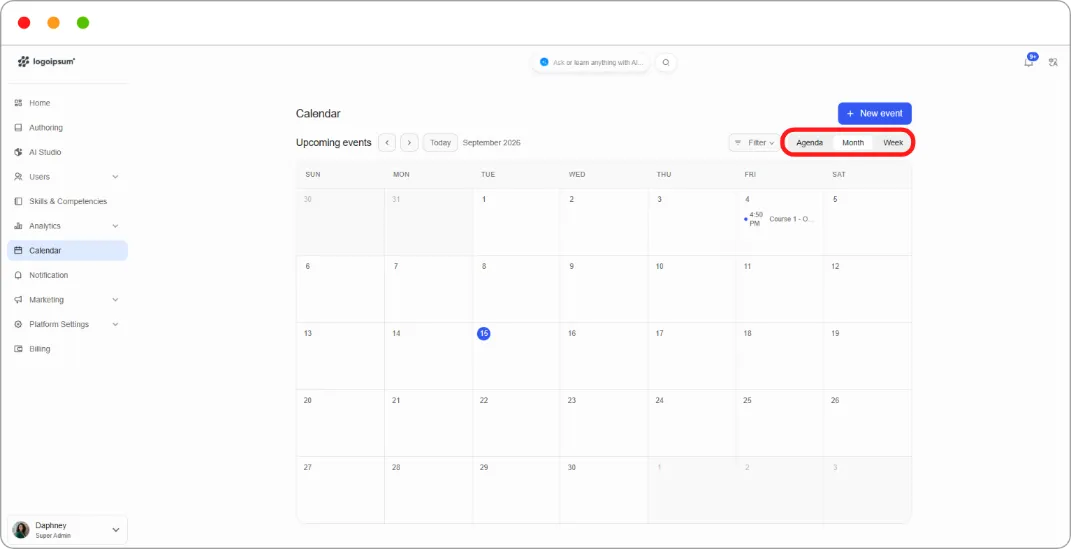Viewport: 1071px width, 549px height.
Task: Click the Marketing megaphone icon
Action: (18, 300)
